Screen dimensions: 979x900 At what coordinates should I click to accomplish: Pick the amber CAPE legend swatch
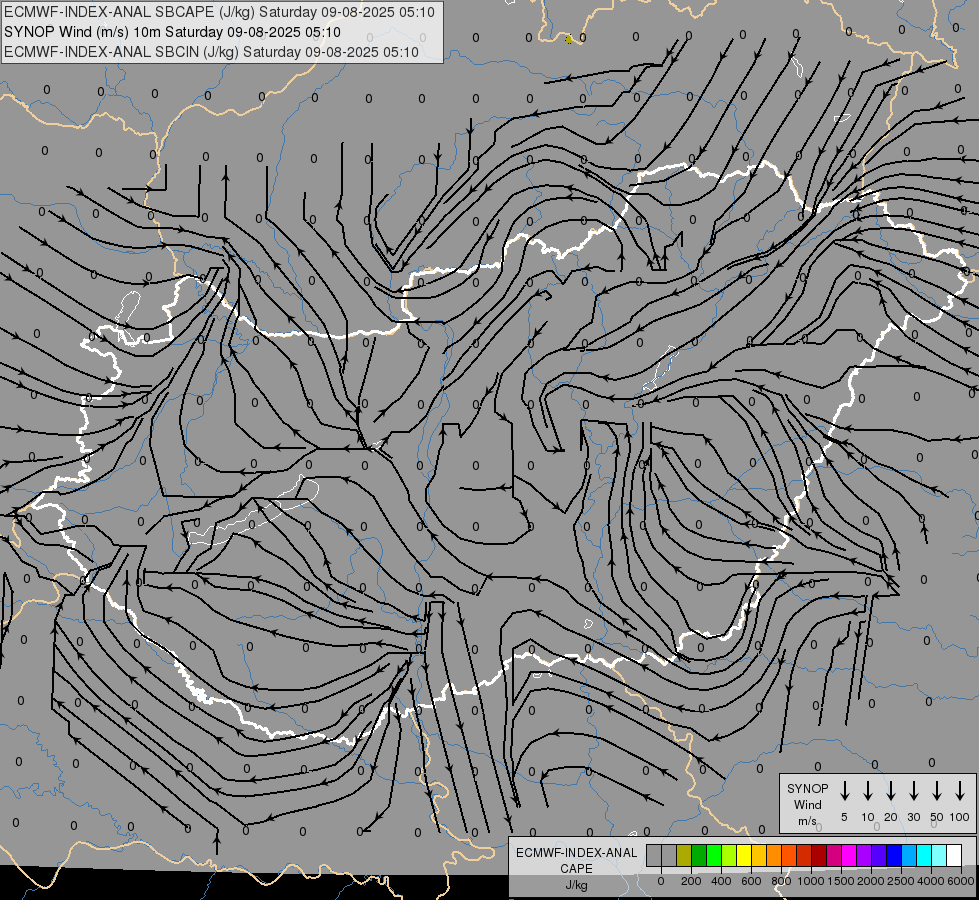pos(759,855)
